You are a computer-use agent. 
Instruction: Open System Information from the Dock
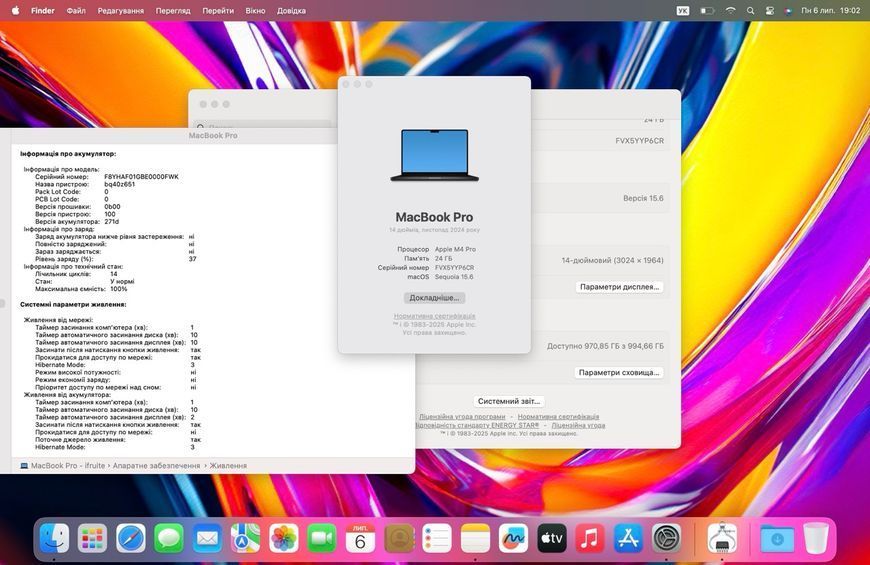click(x=722, y=538)
